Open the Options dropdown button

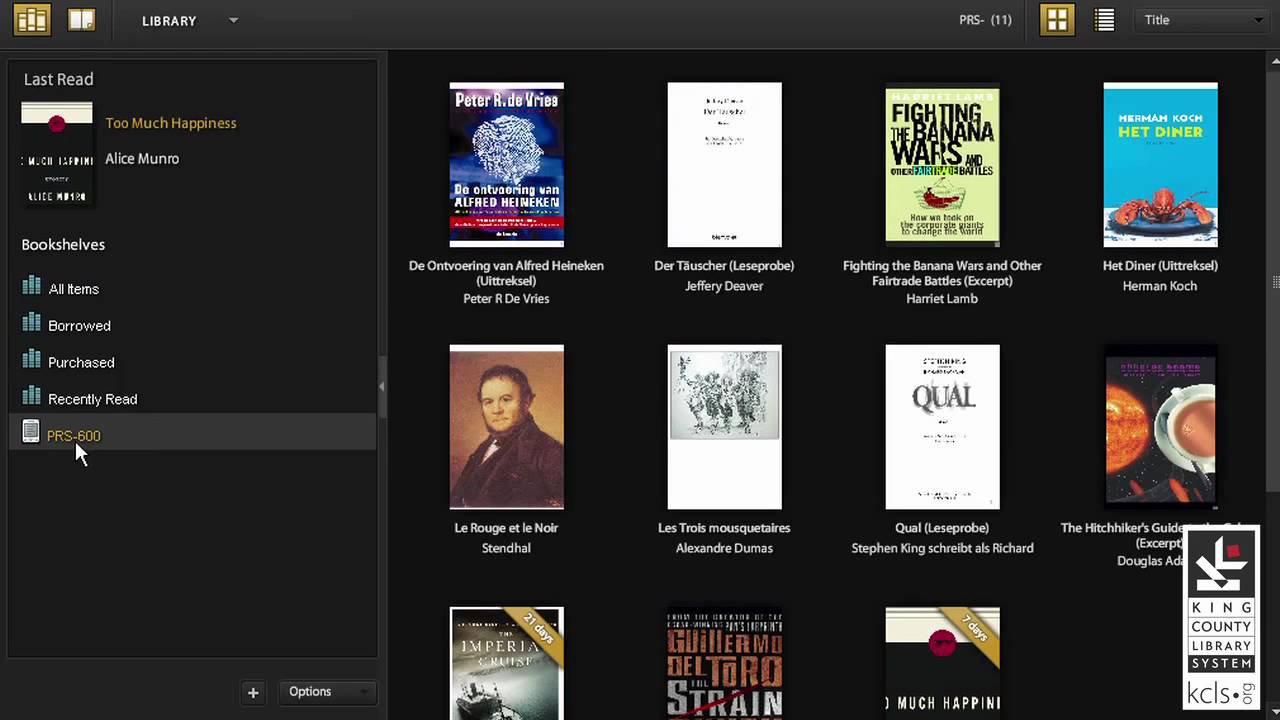click(x=326, y=692)
